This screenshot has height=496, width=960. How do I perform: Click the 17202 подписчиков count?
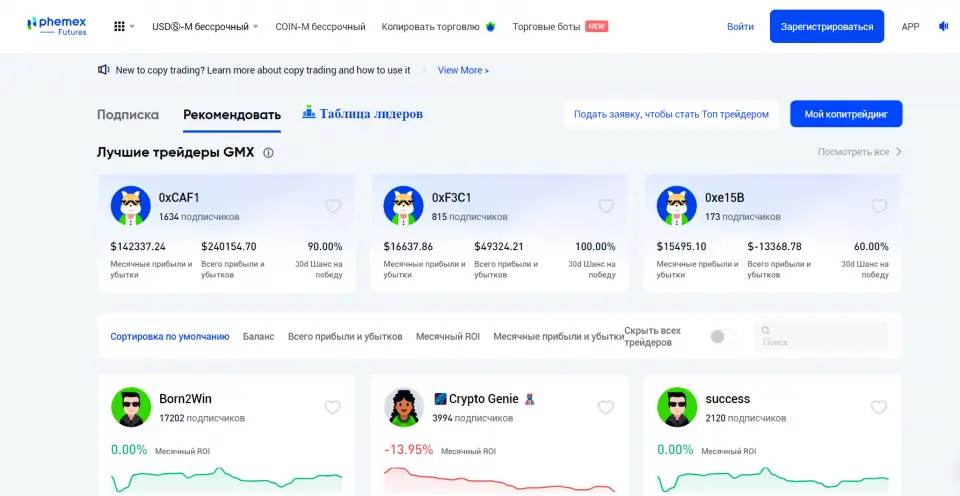(202, 418)
